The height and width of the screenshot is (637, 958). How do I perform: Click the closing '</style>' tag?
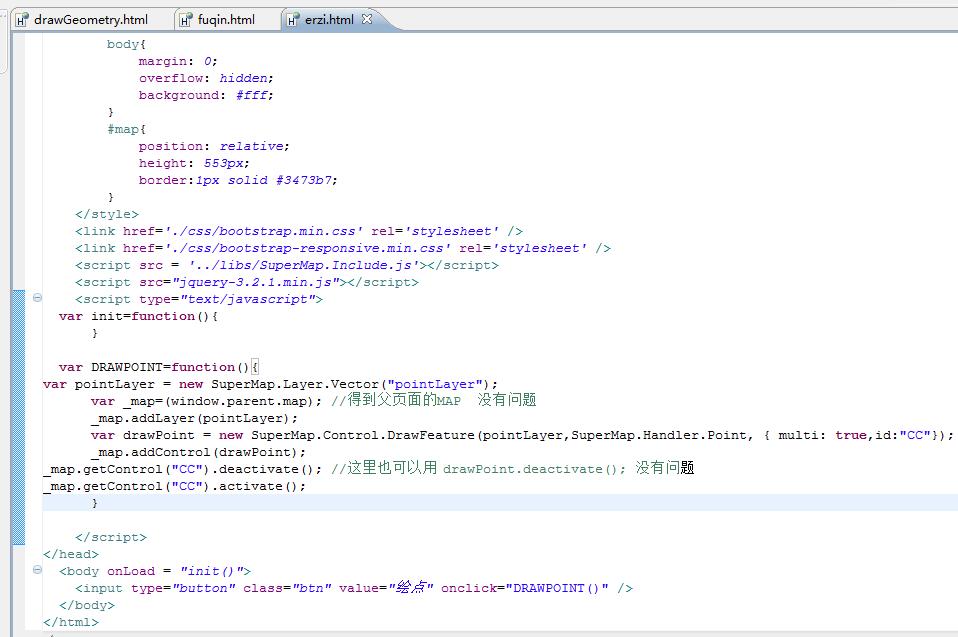click(x=107, y=214)
